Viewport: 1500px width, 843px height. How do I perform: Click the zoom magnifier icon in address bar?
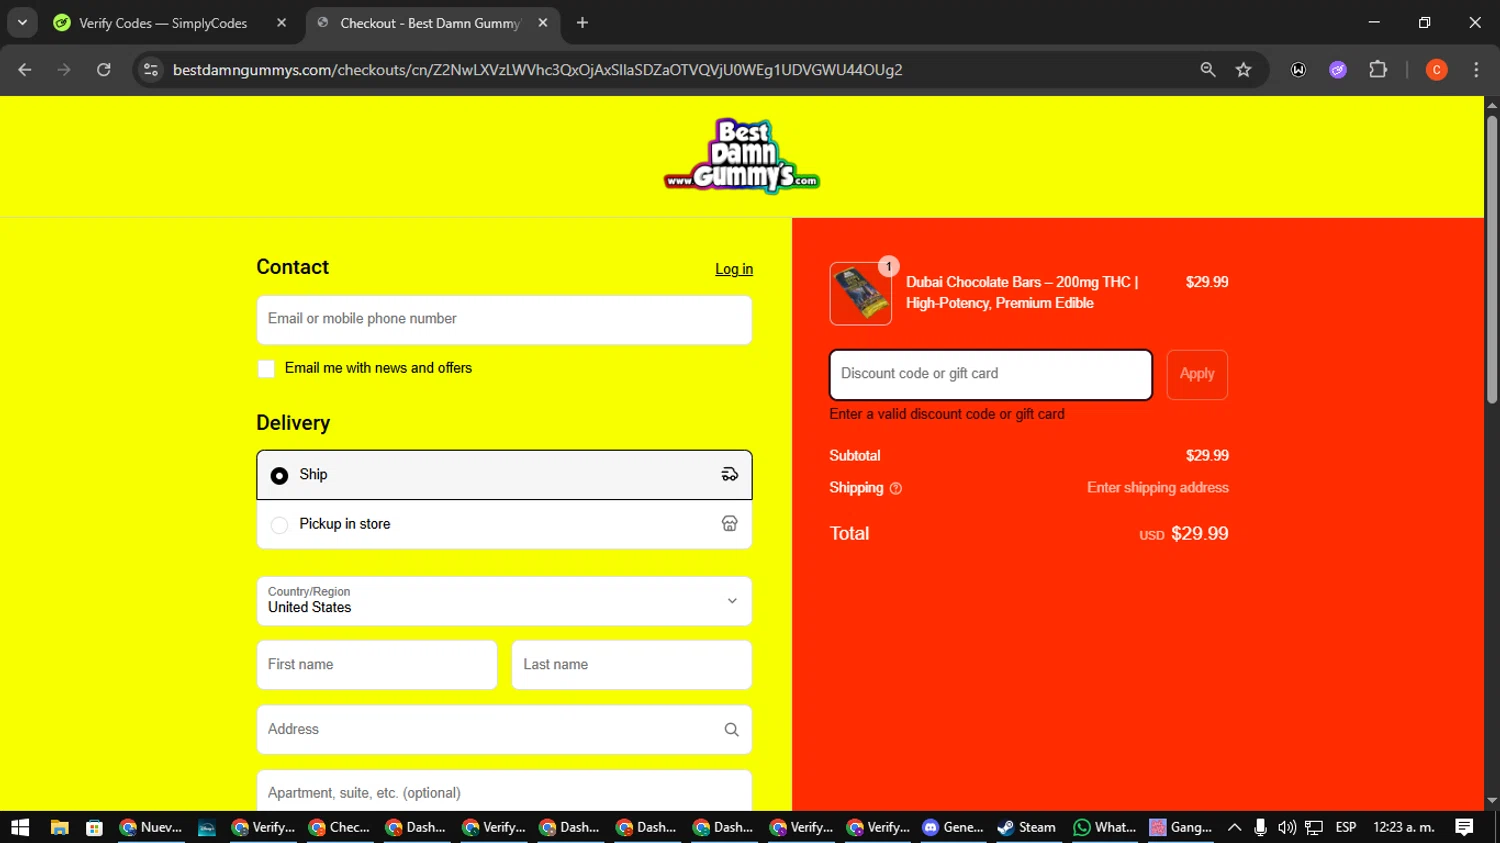click(1208, 70)
